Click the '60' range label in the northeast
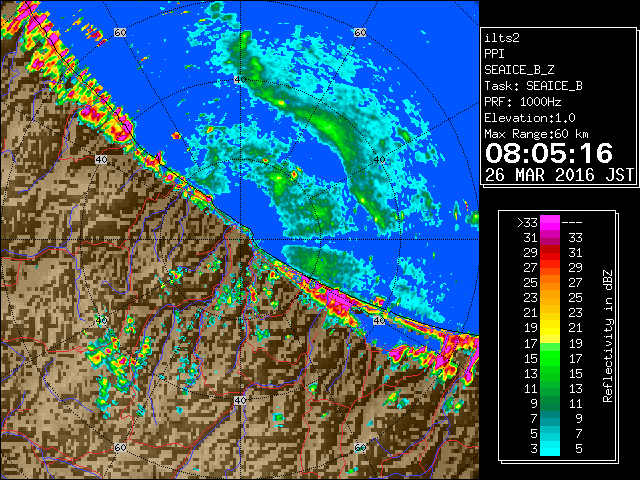The image size is (640, 480). [x=360, y=32]
